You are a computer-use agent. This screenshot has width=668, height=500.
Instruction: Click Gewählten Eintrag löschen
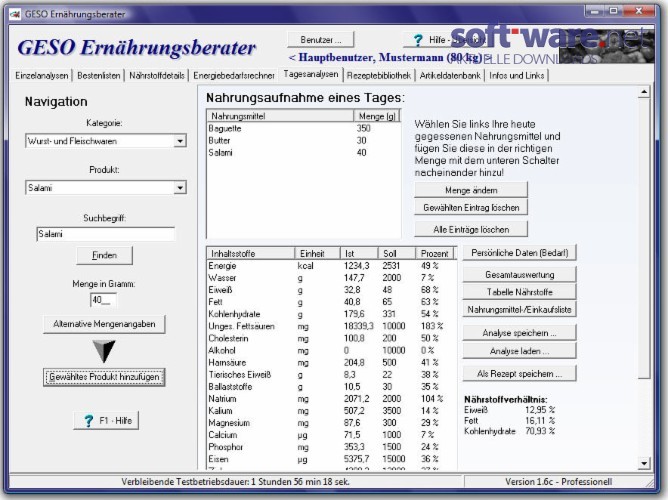[471, 208]
